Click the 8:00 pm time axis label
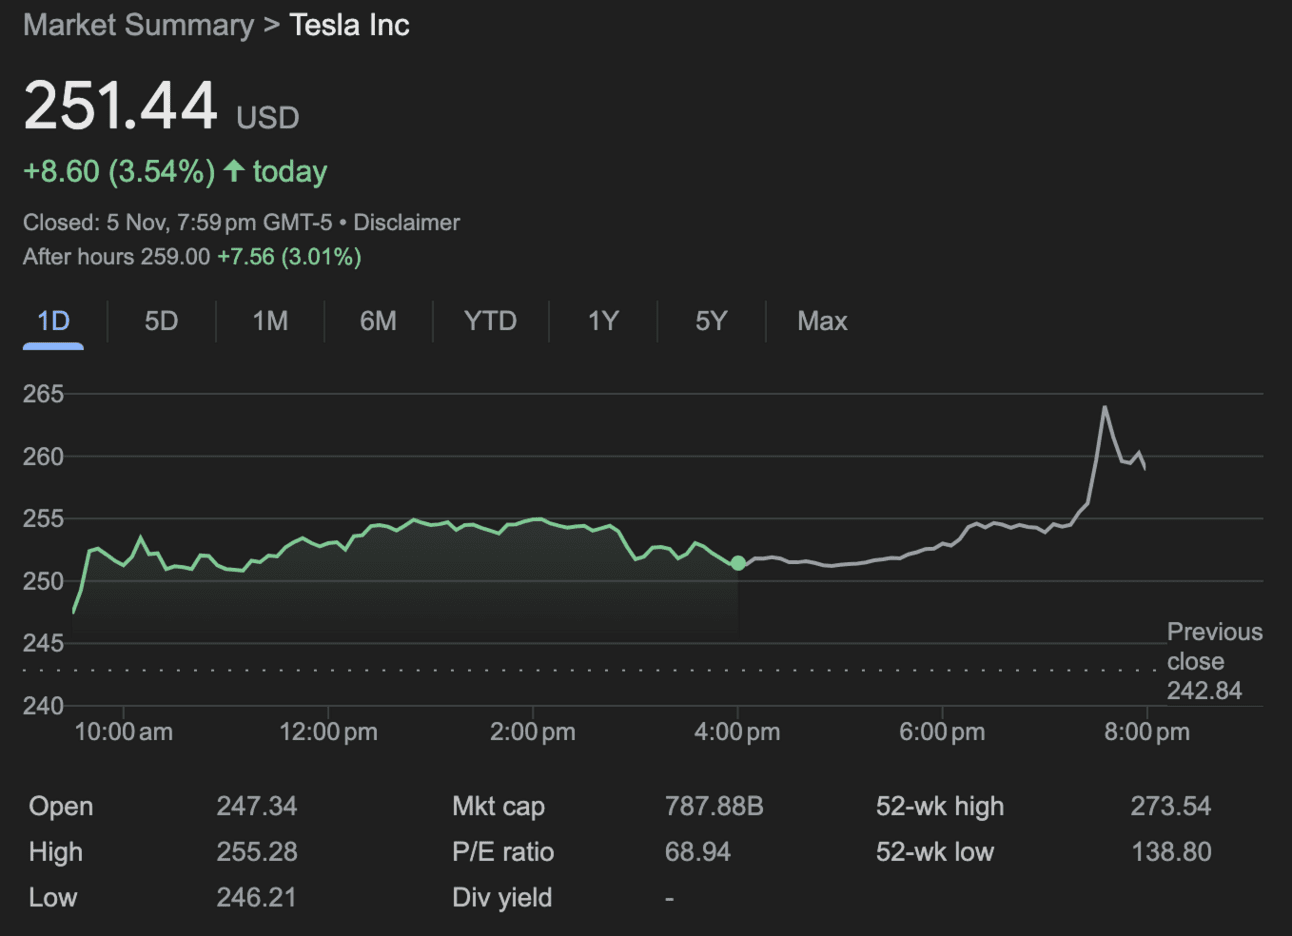The width and height of the screenshot is (1292, 936). pos(1147,732)
